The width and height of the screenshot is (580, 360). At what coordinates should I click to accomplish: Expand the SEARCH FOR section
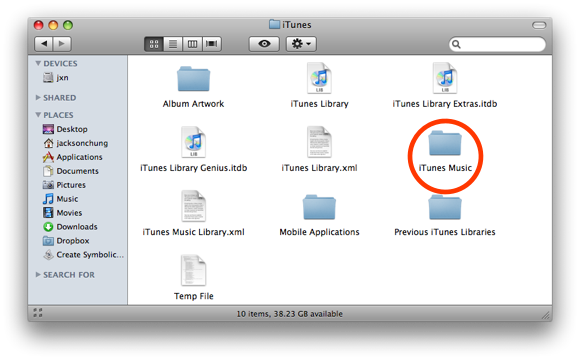pos(38,275)
